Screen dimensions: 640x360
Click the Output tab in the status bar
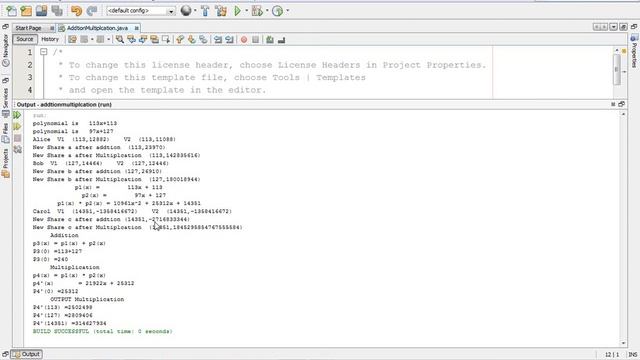tap(27, 354)
